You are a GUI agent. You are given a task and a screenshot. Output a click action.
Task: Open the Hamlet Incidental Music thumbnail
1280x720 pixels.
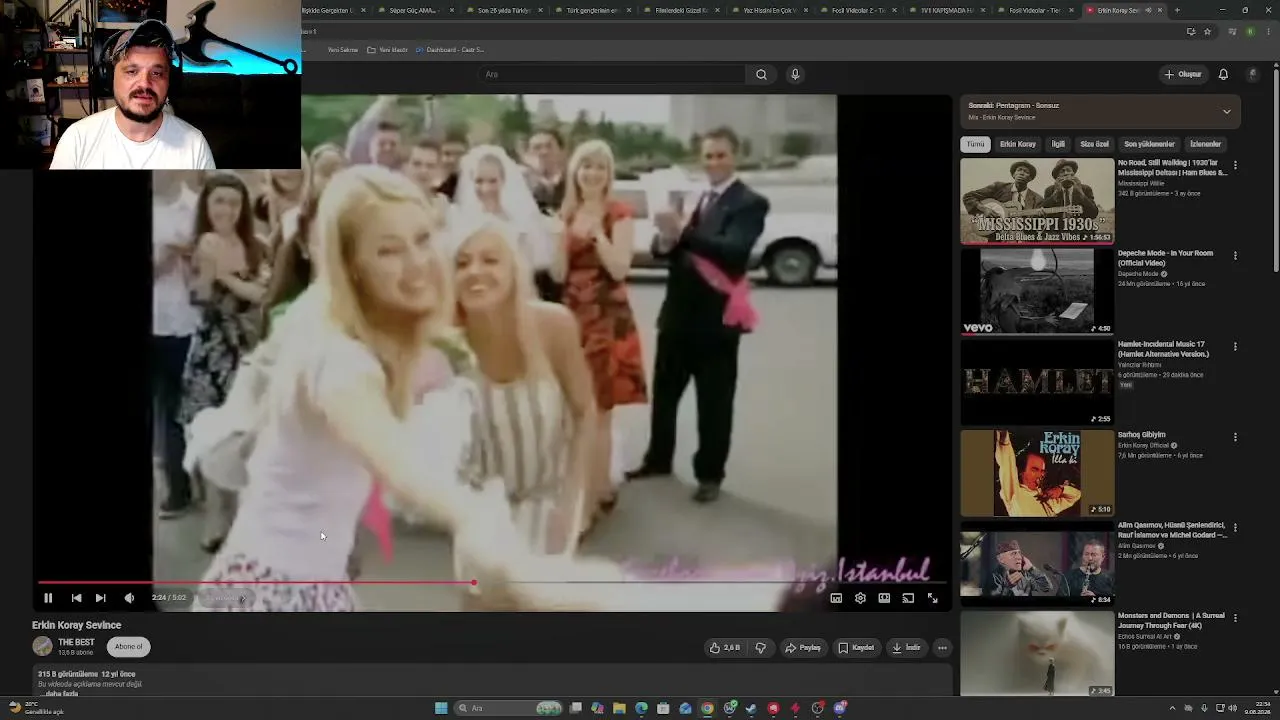(1037, 382)
